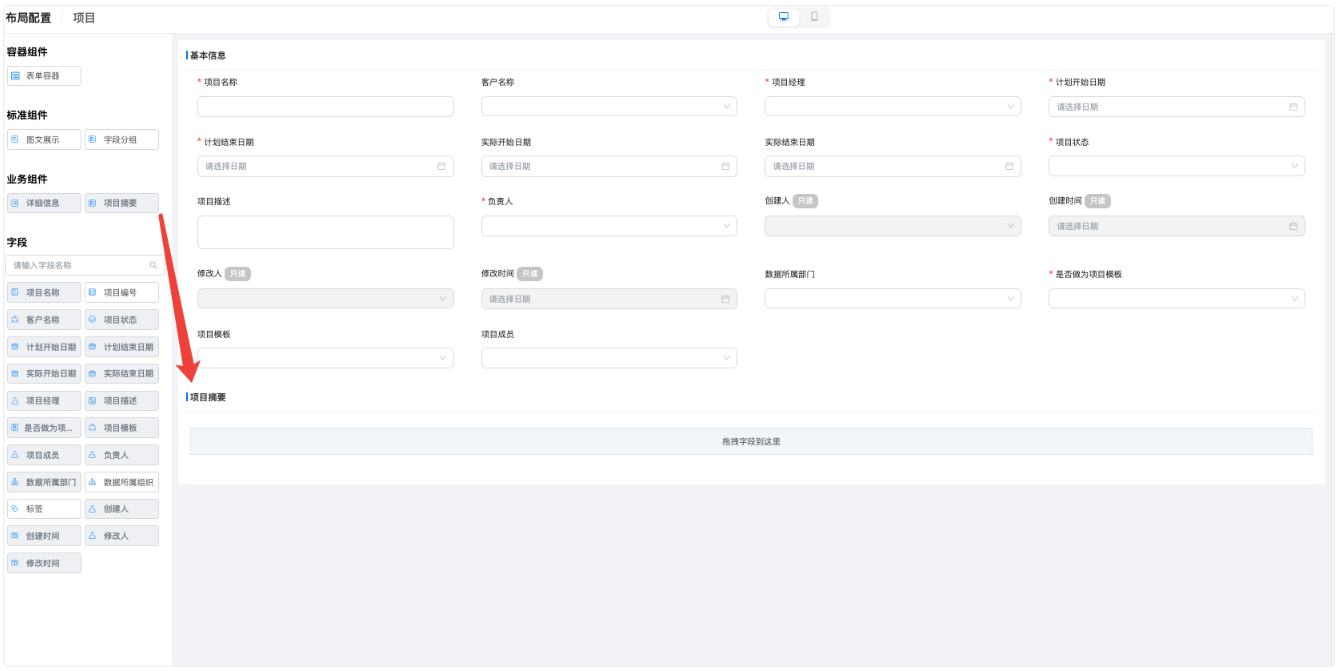Pick the 修改时间 field chip in sidebar
Viewport: 1339px width, 671px height.
pos(44,563)
